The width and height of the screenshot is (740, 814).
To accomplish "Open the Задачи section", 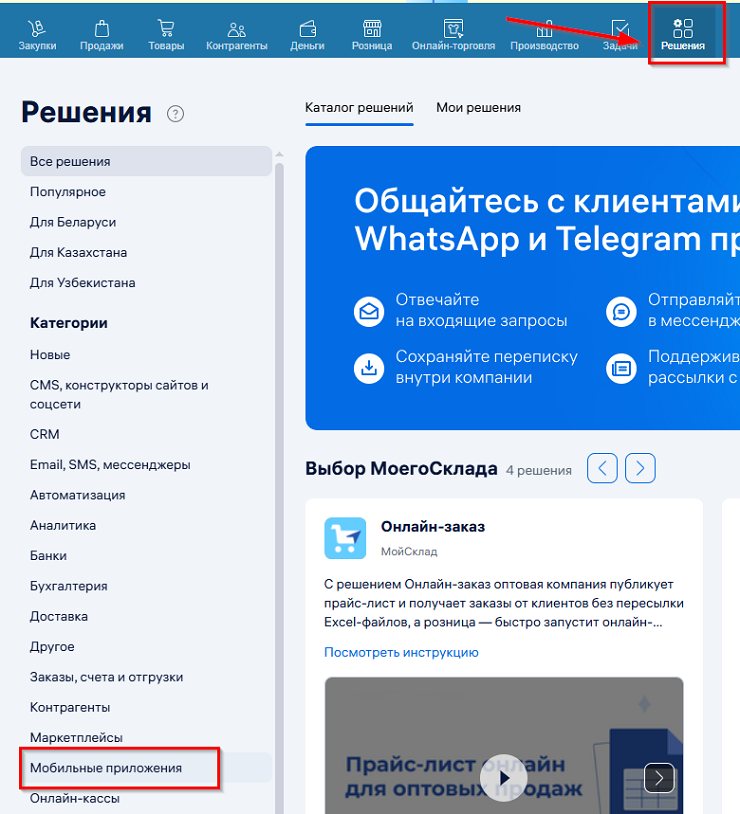I will pyautogui.click(x=620, y=35).
